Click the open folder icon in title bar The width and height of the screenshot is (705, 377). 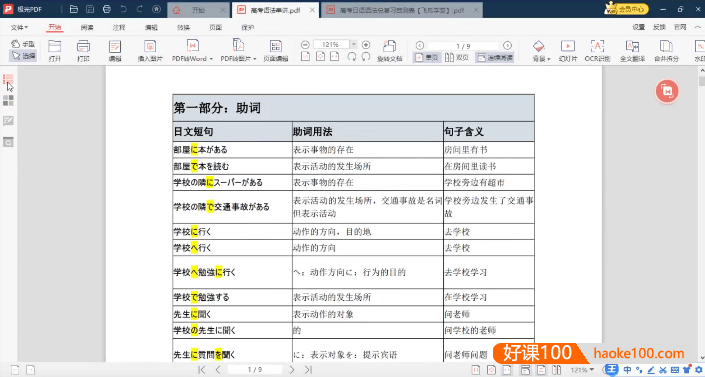pyautogui.click(x=74, y=9)
